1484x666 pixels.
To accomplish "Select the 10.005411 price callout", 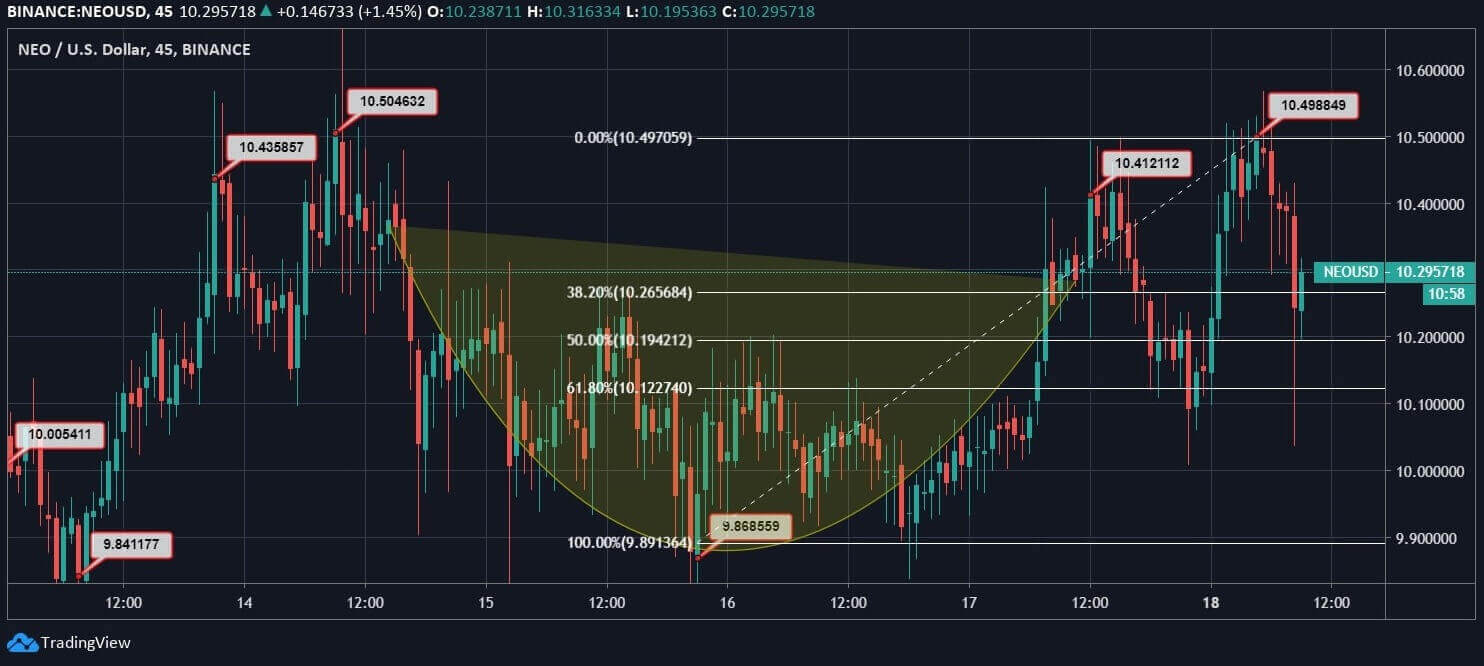I will click(60, 434).
